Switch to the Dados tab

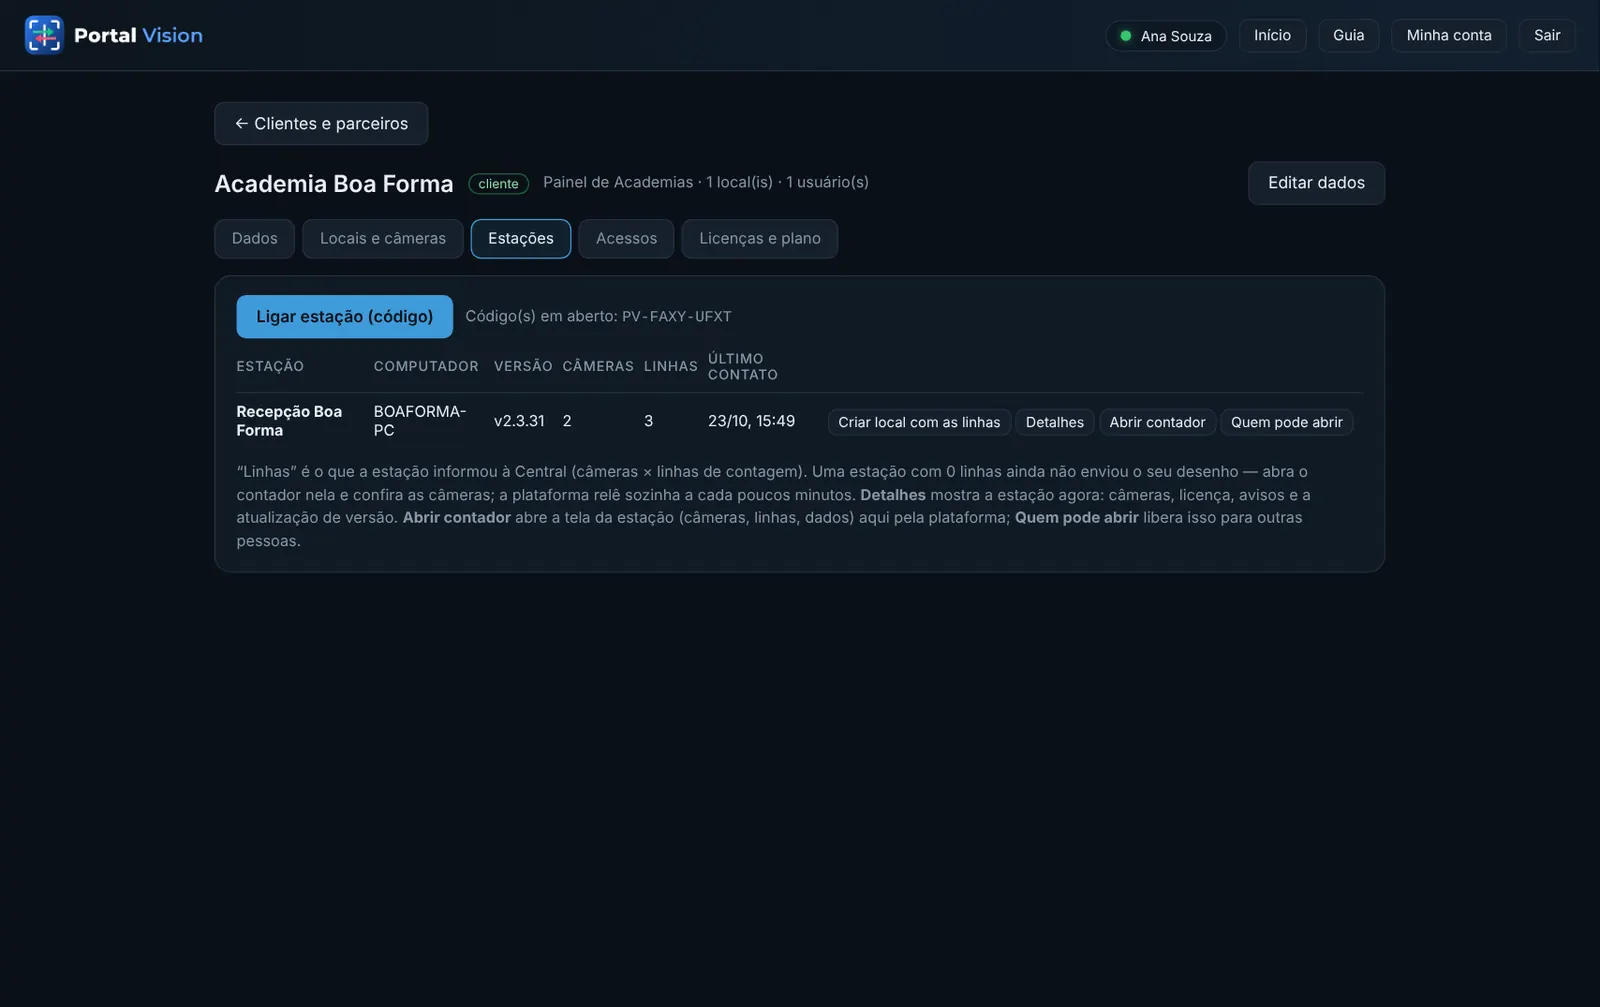(x=254, y=238)
